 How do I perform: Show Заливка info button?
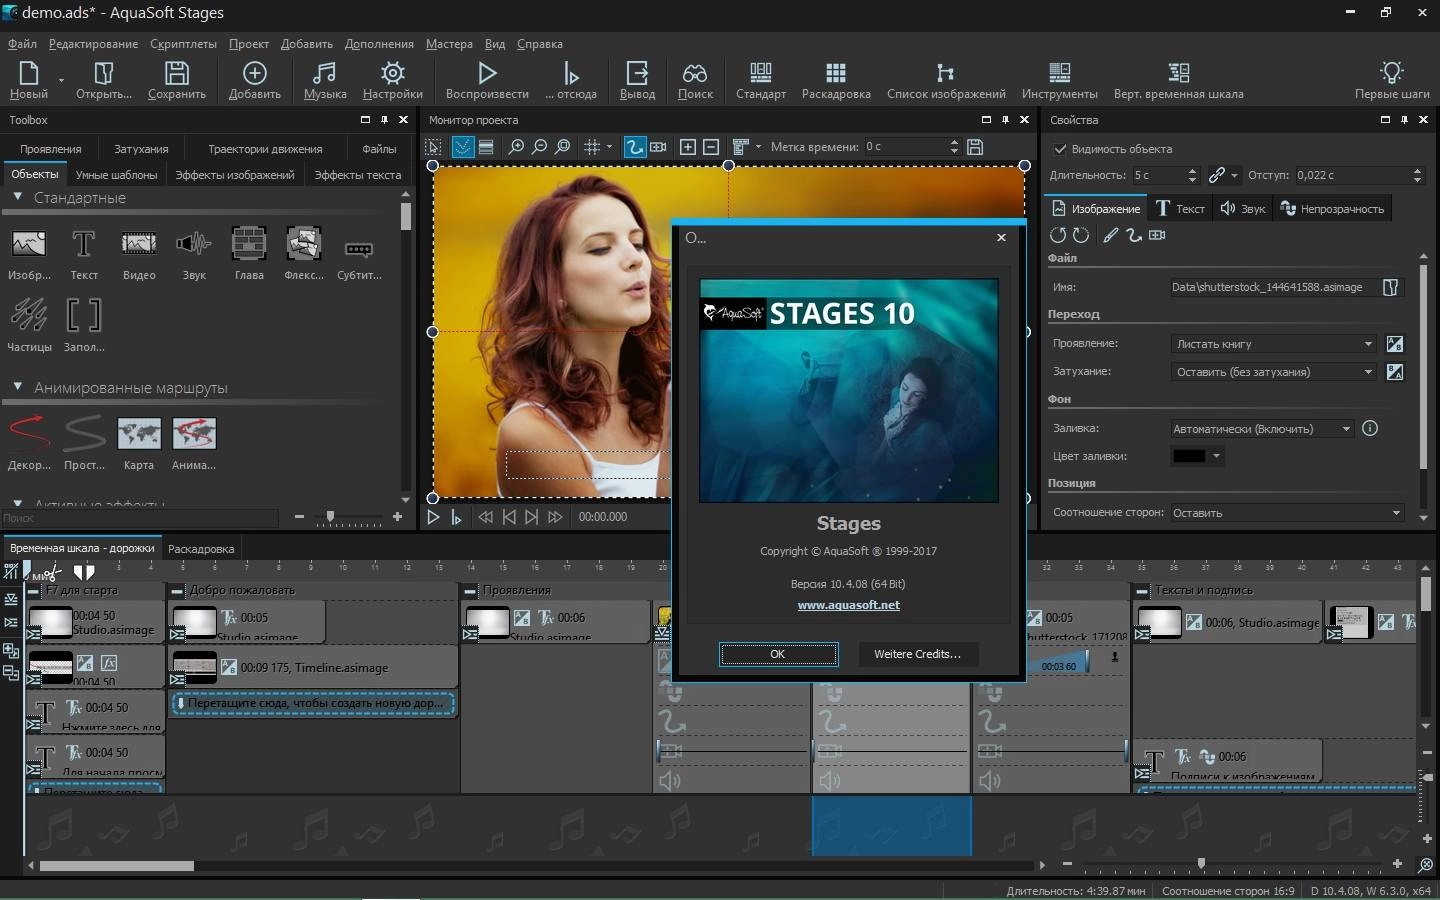1370,428
